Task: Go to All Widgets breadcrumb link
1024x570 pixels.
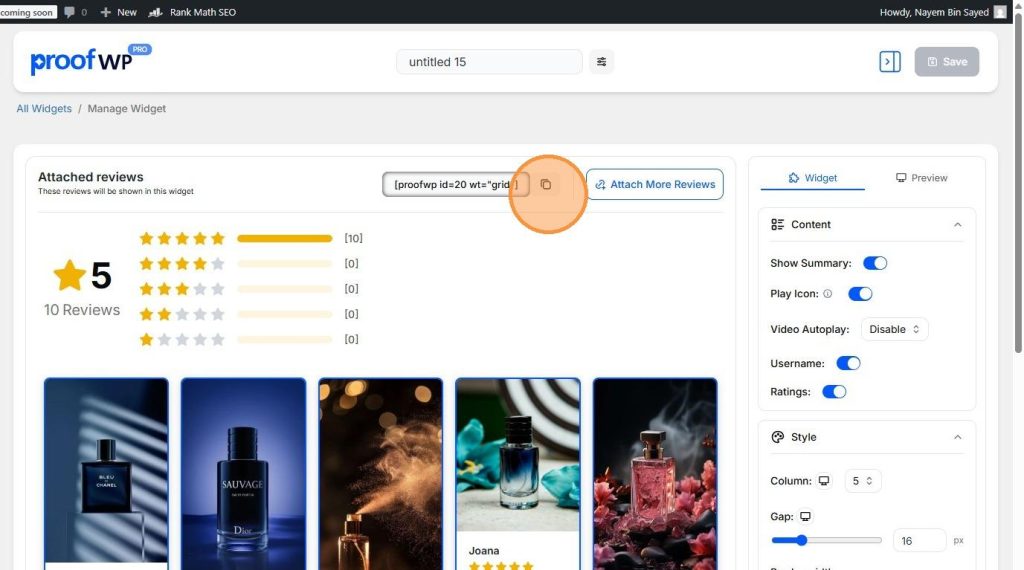Action: tap(44, 108)
